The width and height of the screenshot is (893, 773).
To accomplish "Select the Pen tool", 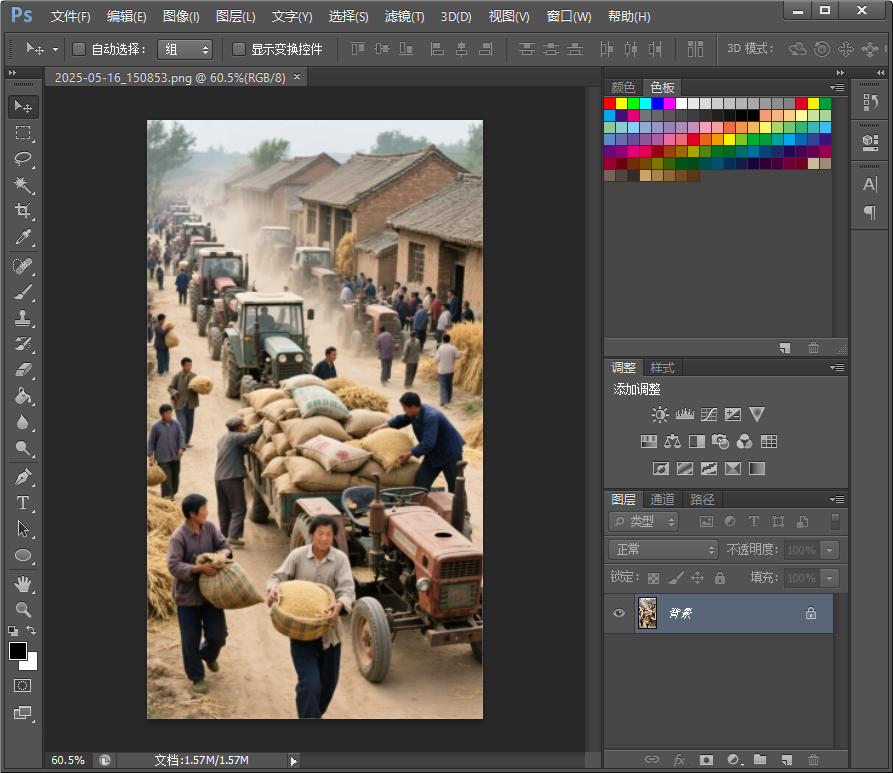I will click(23, 477).
